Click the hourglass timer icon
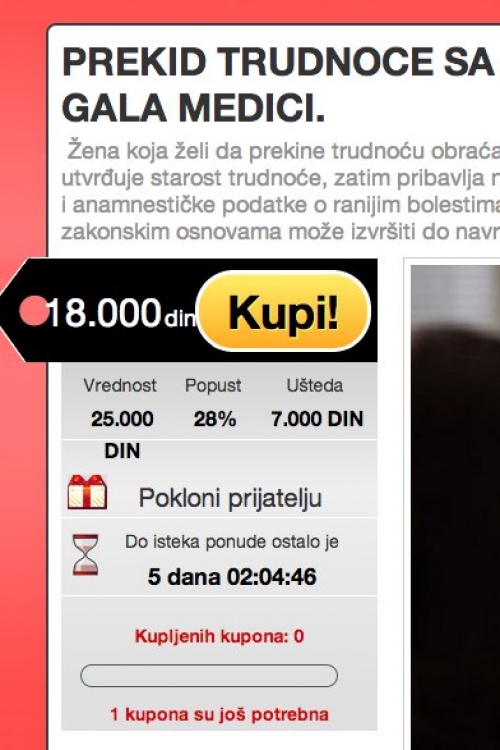Image resolution: width=500 pixels, height=750 pixels. pos(86,555)
